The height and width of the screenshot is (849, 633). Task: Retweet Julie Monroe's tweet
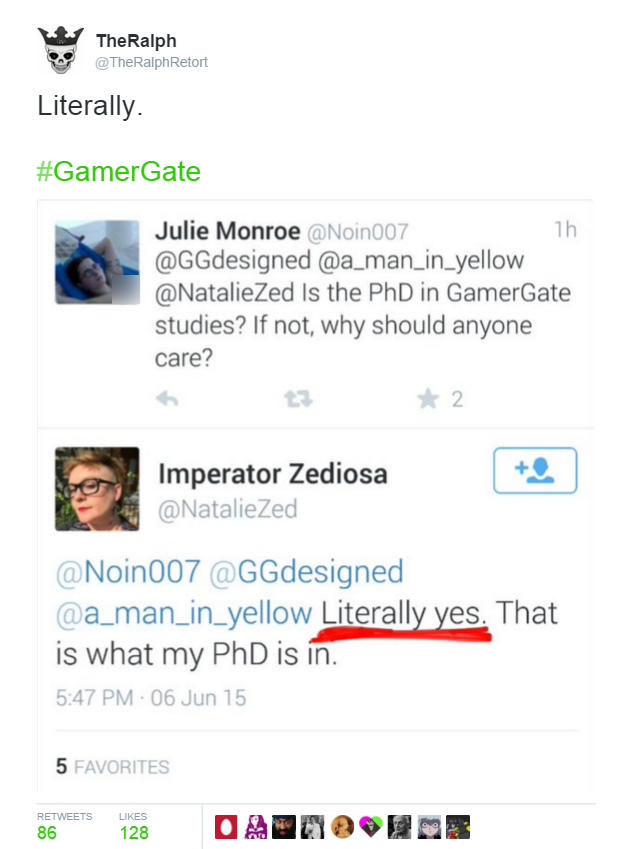click(x=298, y=399)
